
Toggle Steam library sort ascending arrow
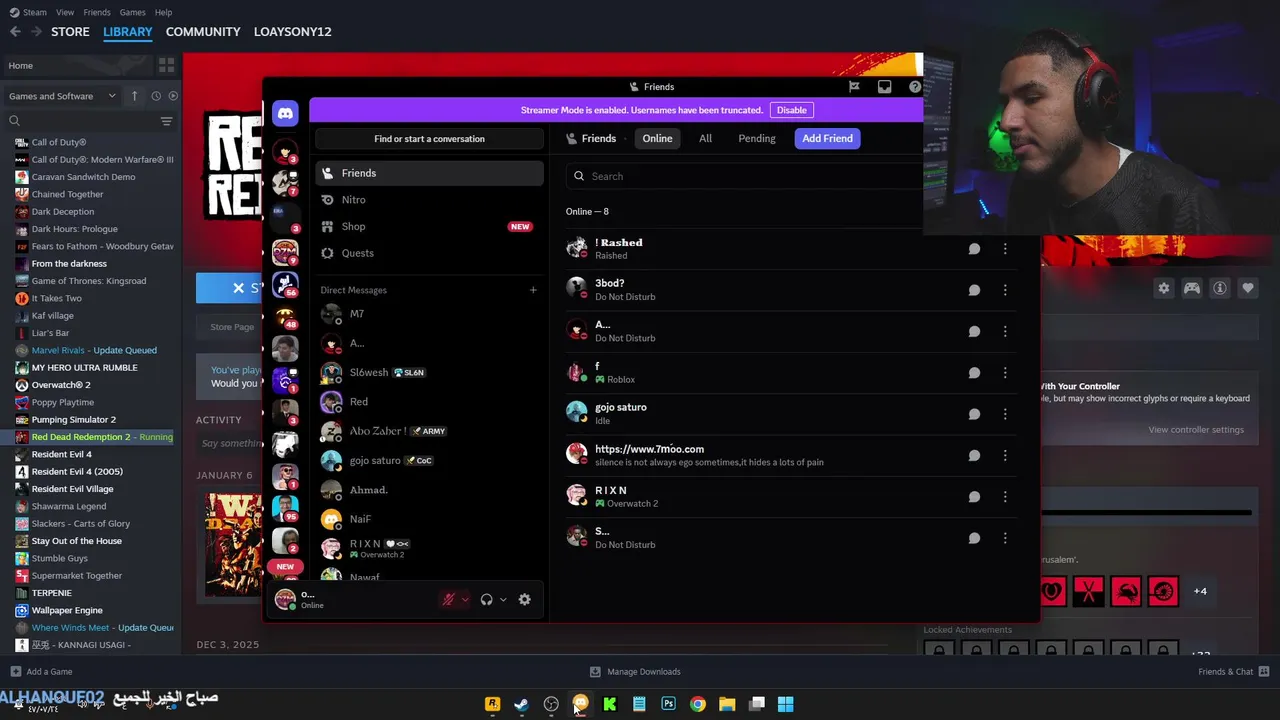(x=135, y=96)
